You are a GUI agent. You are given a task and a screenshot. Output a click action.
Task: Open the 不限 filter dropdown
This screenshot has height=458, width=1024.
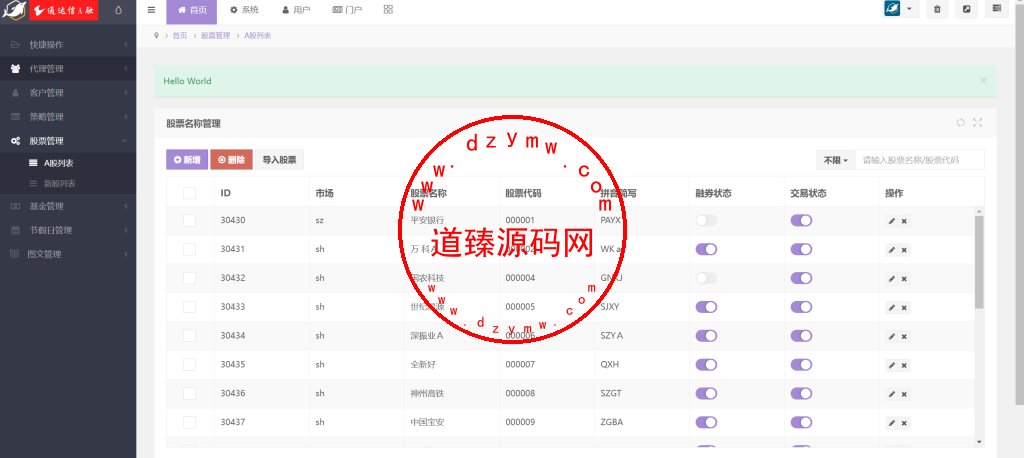click(x=835, y=160)
